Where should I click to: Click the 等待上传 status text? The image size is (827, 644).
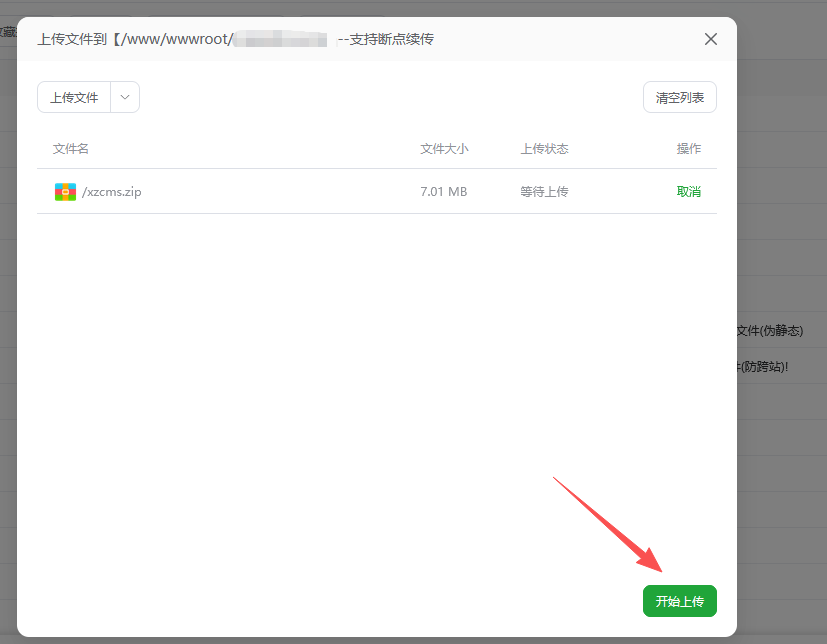click(x=544, y=192)
